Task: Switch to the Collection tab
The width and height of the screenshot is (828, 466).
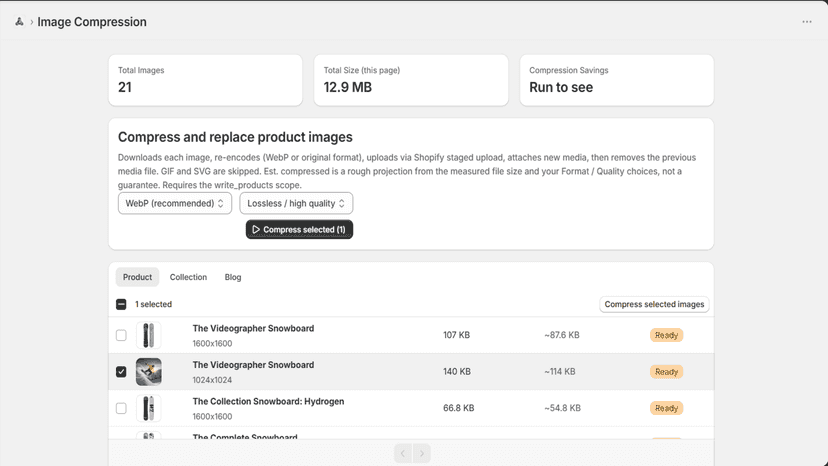Action: [188, 277]
